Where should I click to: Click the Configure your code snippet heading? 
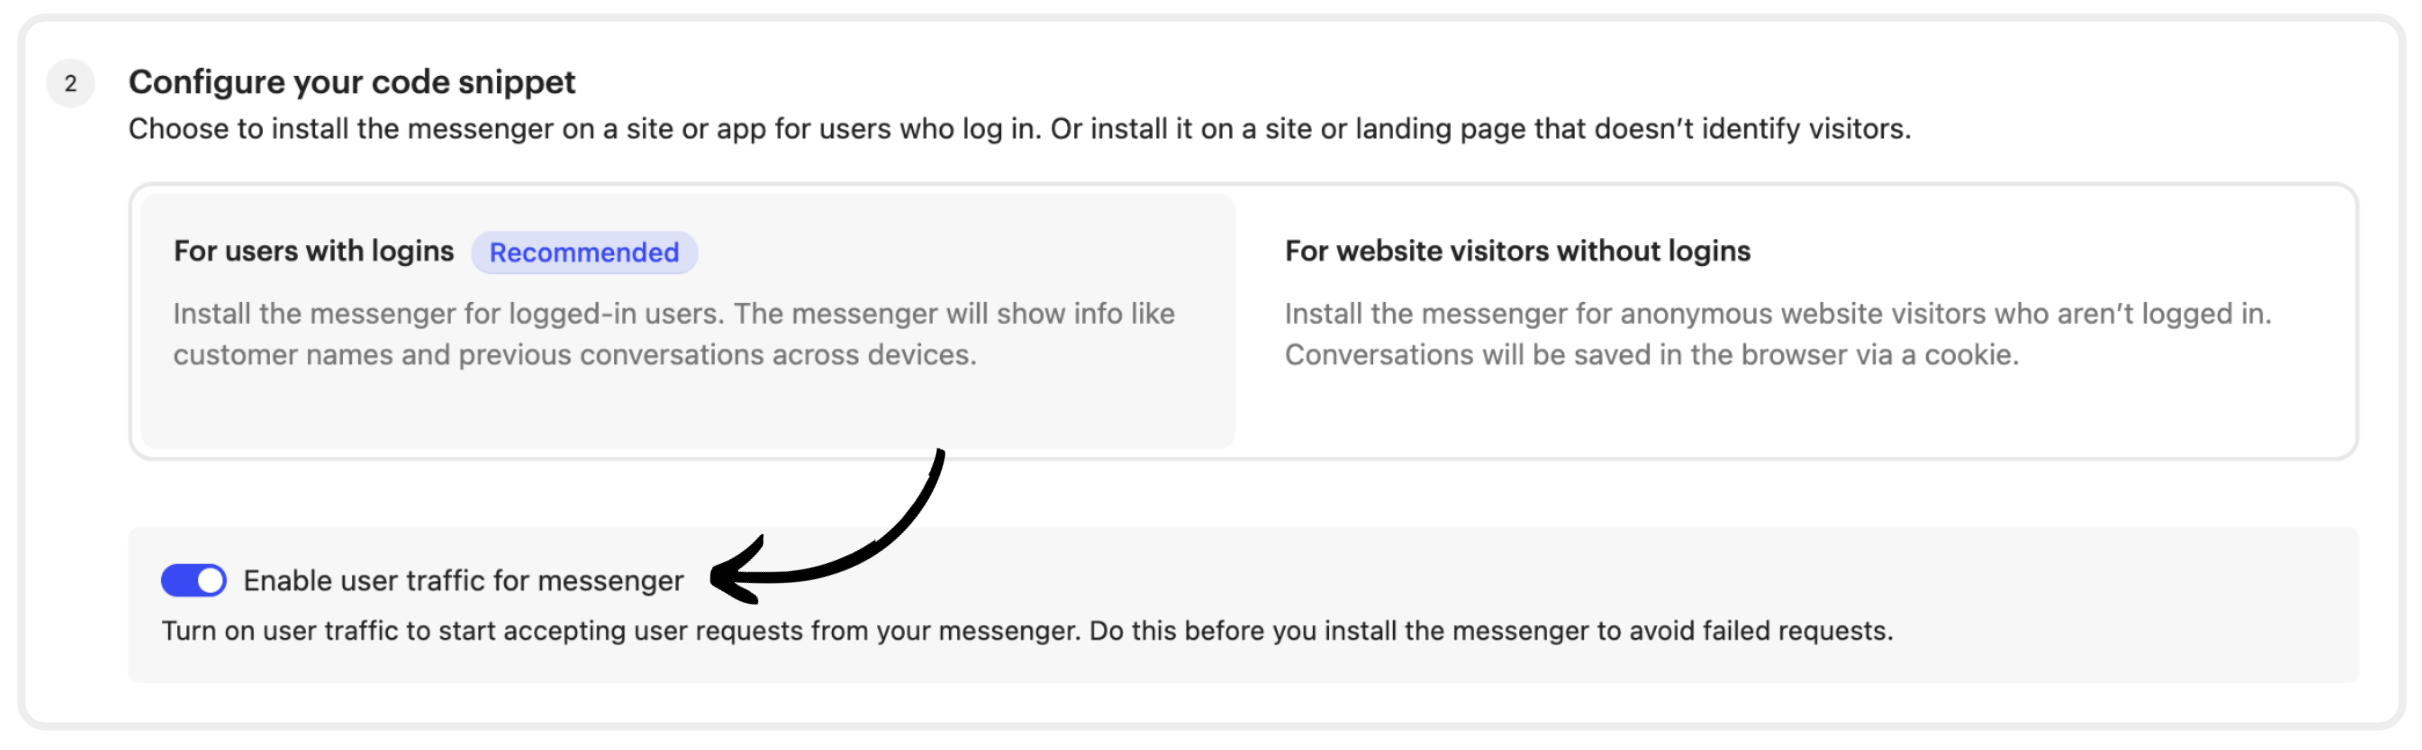click(352, 82)
